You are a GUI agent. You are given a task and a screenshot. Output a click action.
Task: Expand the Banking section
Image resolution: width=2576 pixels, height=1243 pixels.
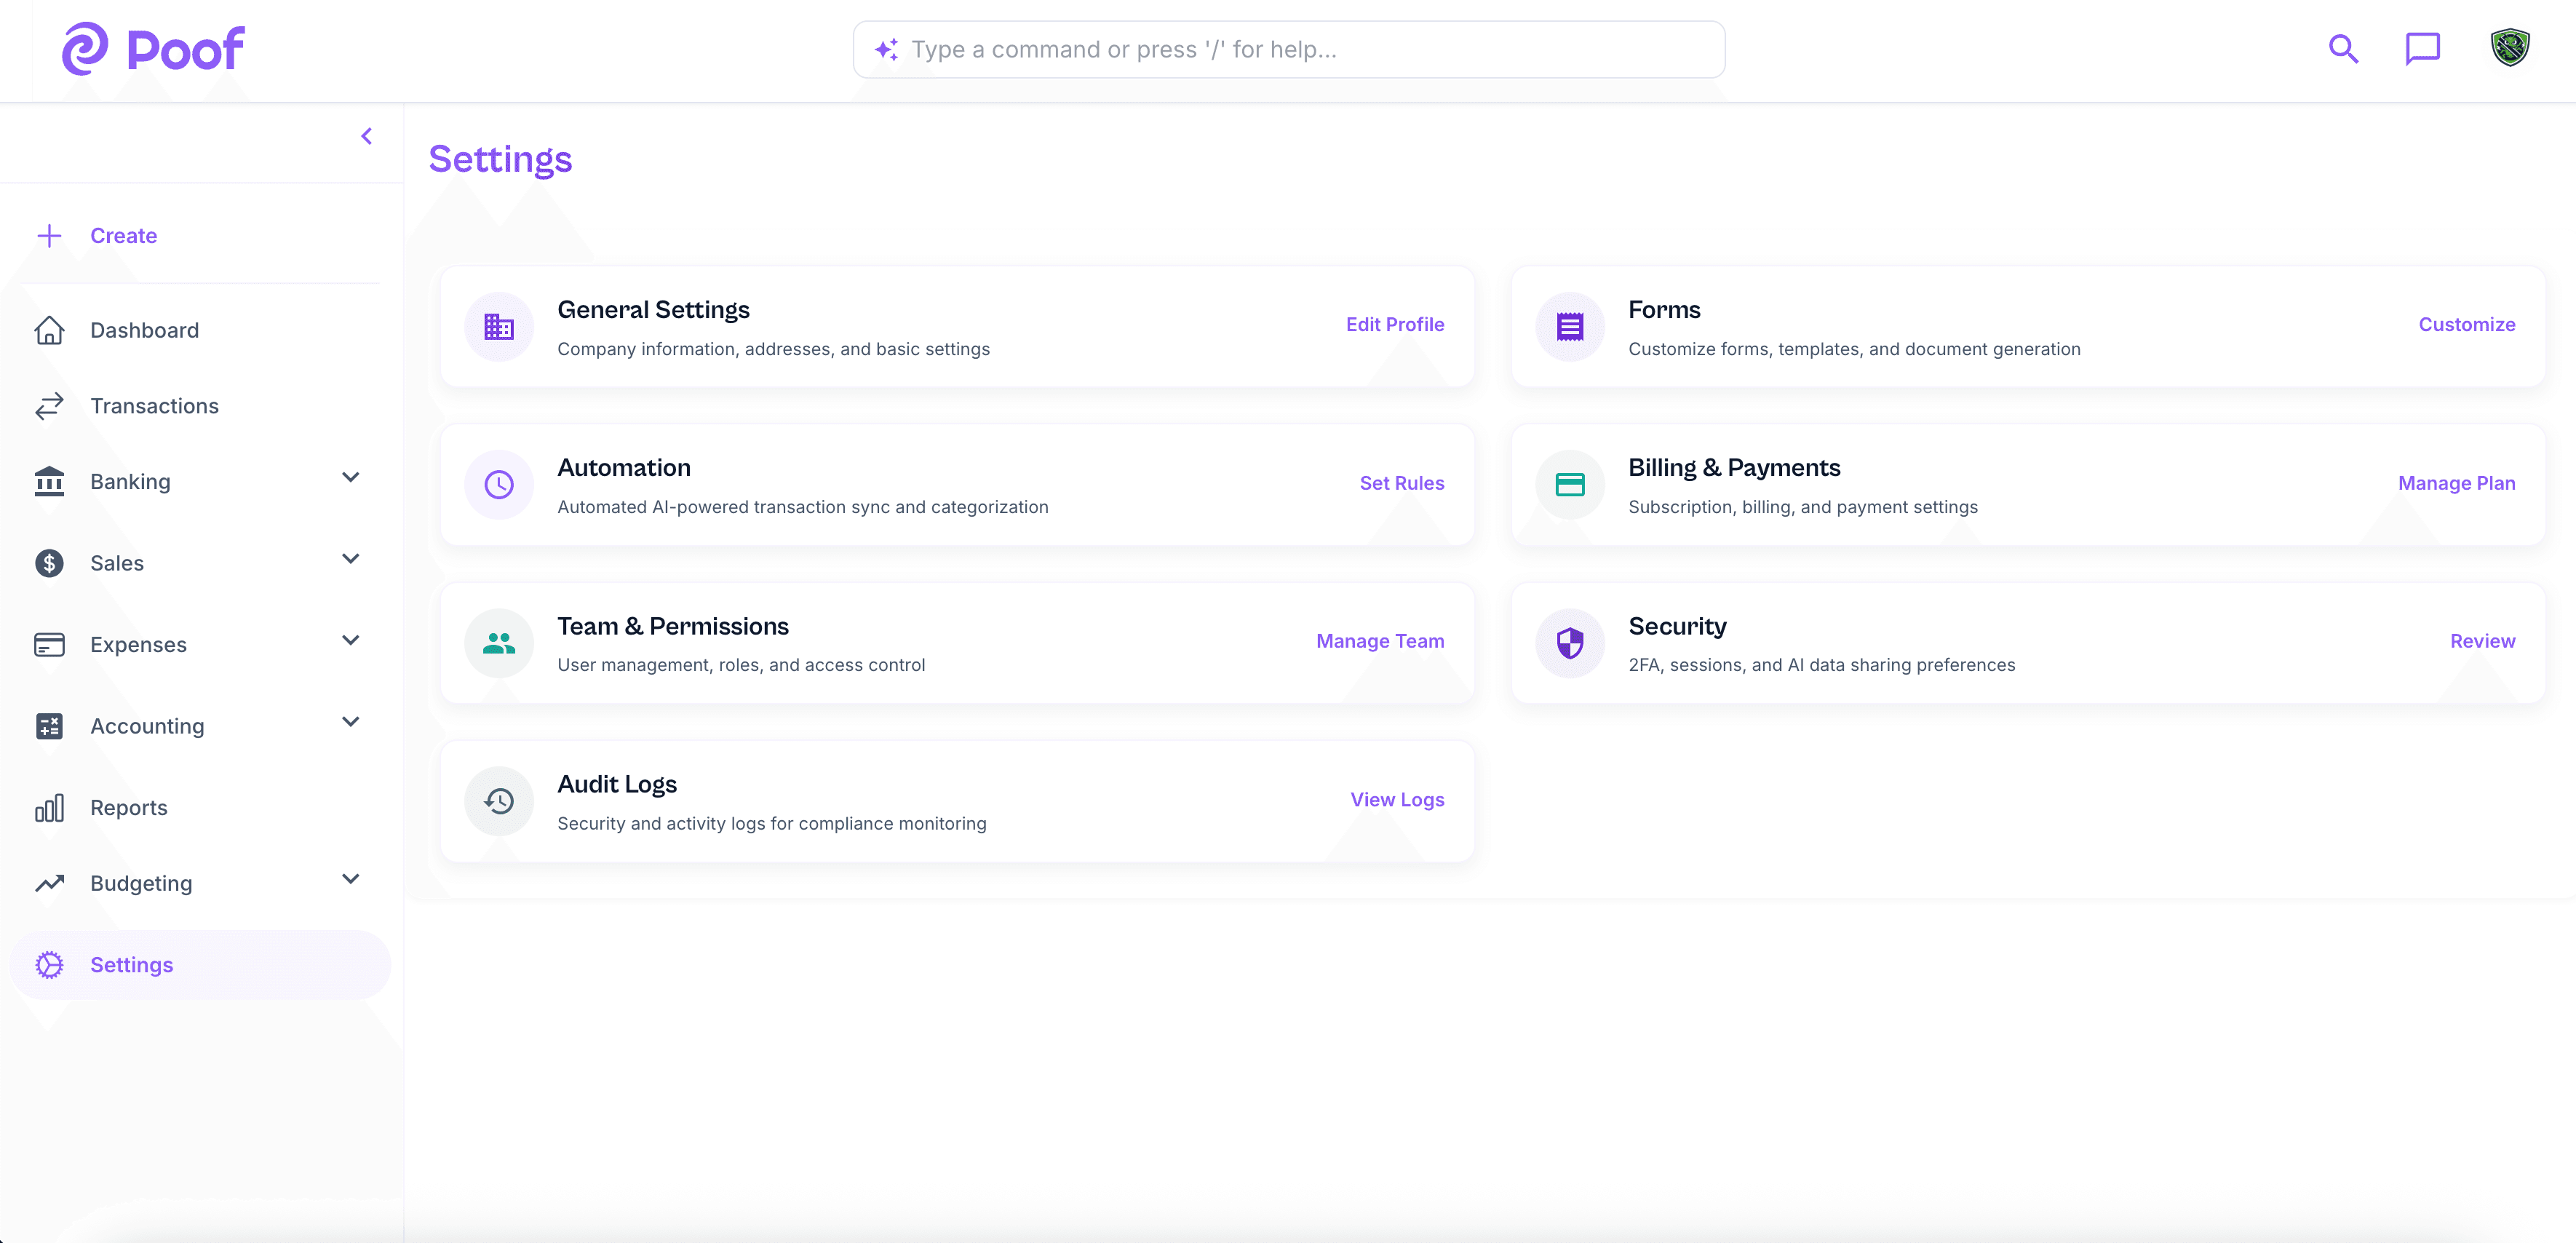(349, 480)
